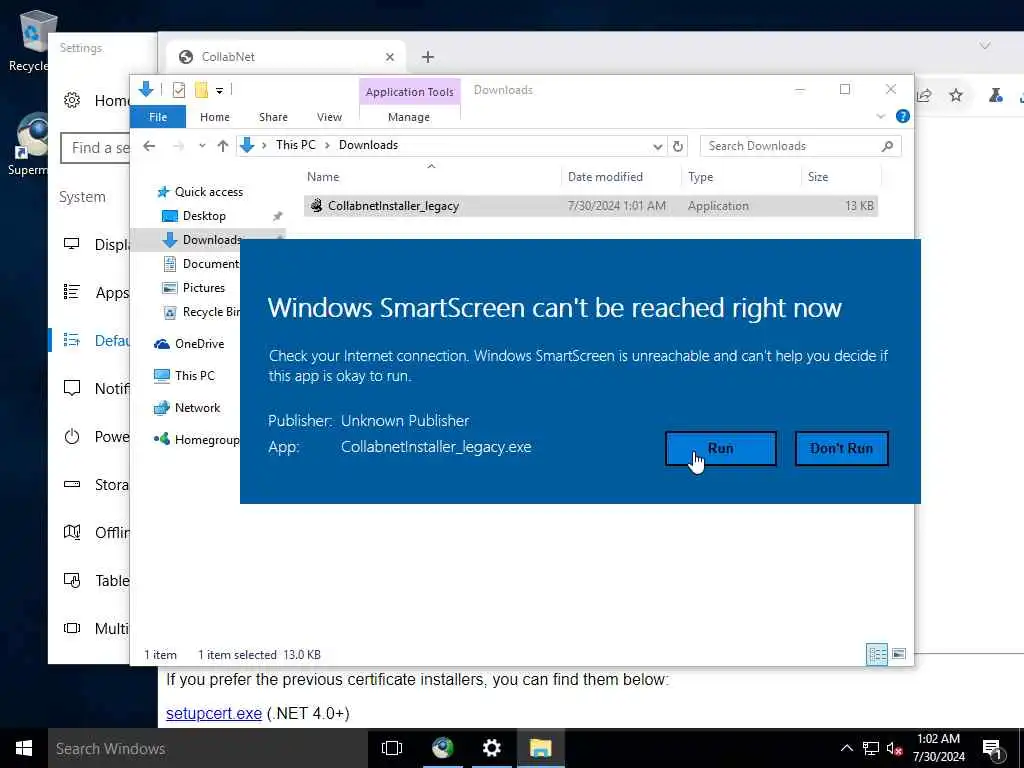Open Task View on the taskbar

392,748
